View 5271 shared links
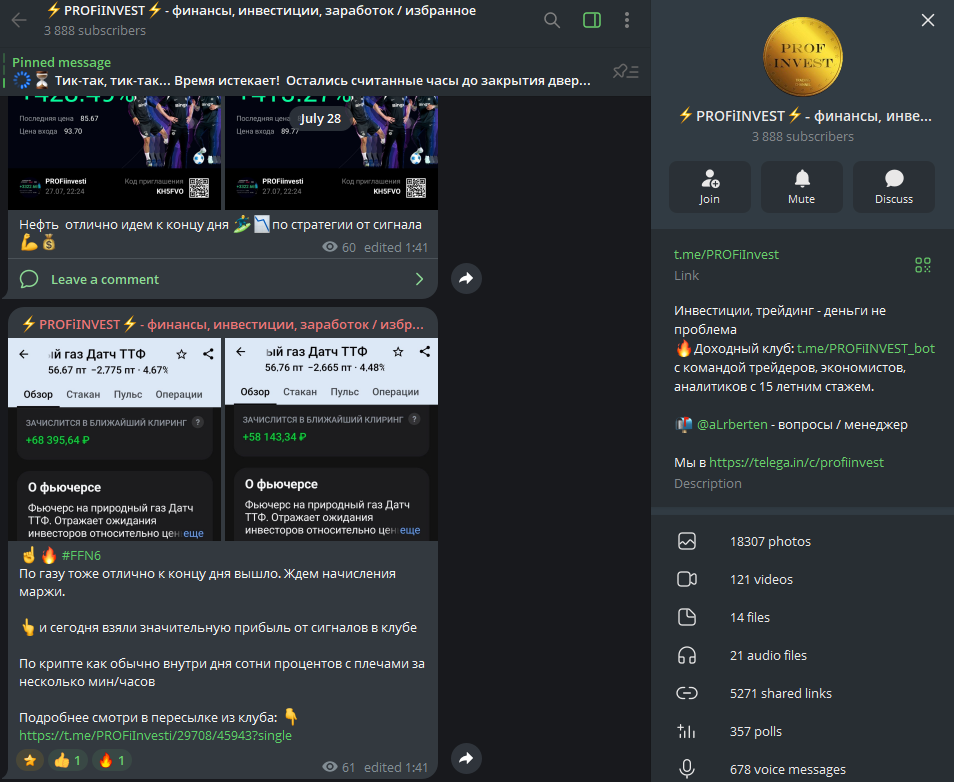 (x=803, y=693)
